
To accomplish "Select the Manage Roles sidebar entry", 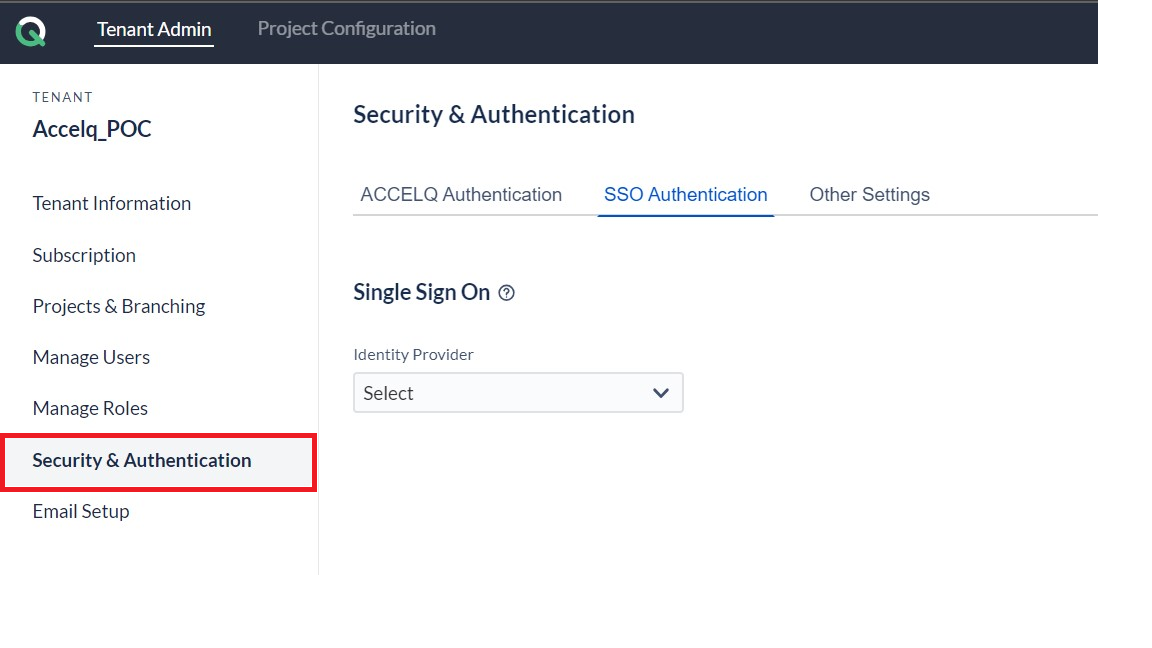I will (x=90, y=408).
